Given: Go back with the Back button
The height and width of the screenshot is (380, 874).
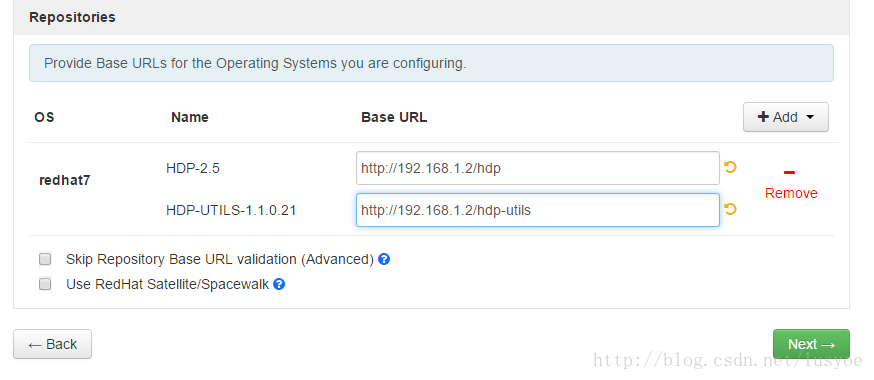Looking at the screenshot, I should tap(52, 344).
